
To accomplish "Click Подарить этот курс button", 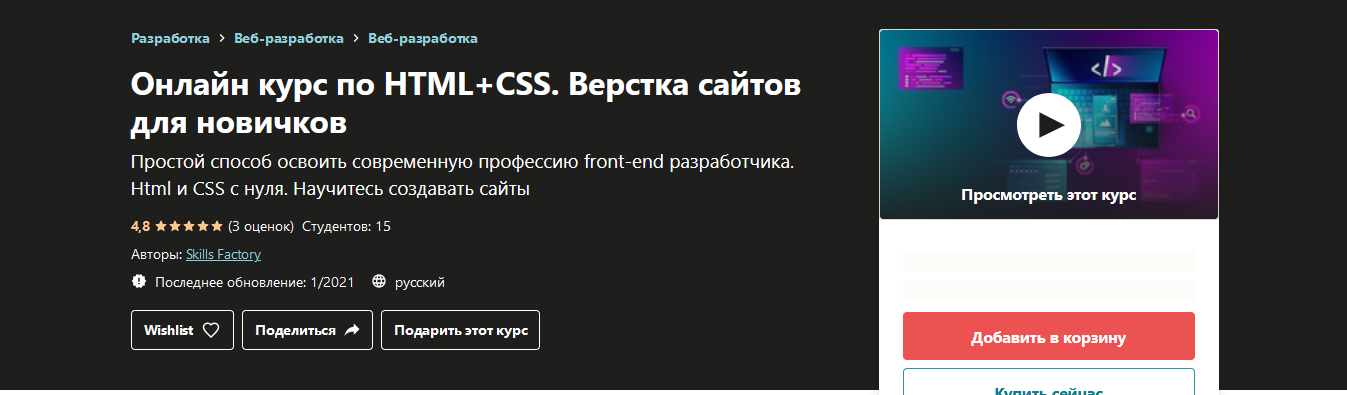I will [x=460, y=330].
